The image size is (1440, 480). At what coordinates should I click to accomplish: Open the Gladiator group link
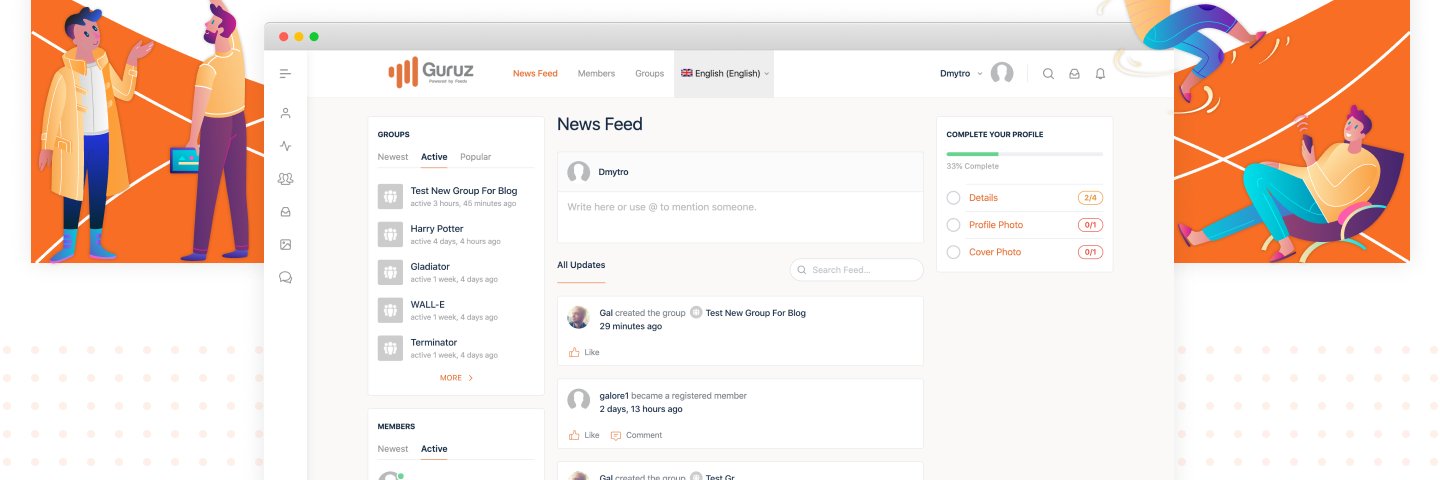pos(430,266)
